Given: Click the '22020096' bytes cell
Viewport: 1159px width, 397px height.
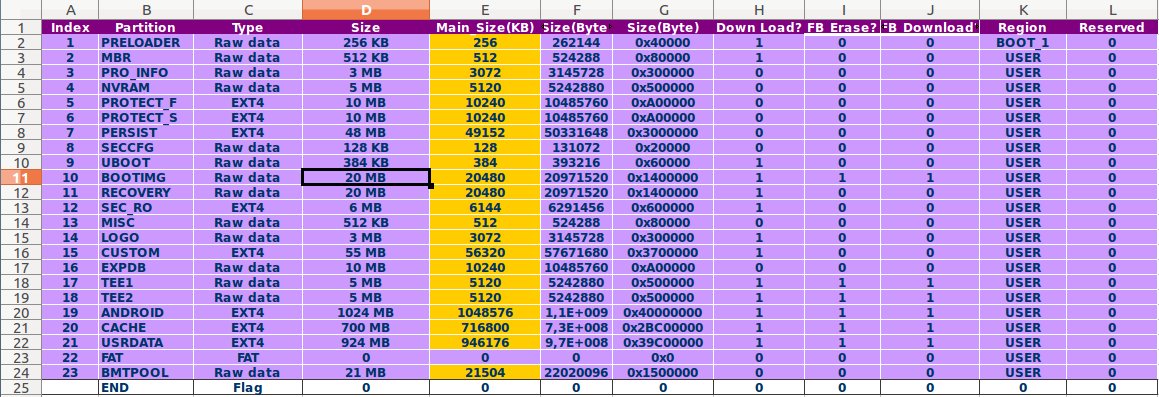Looking at the screenshot, I should (577, 373).
